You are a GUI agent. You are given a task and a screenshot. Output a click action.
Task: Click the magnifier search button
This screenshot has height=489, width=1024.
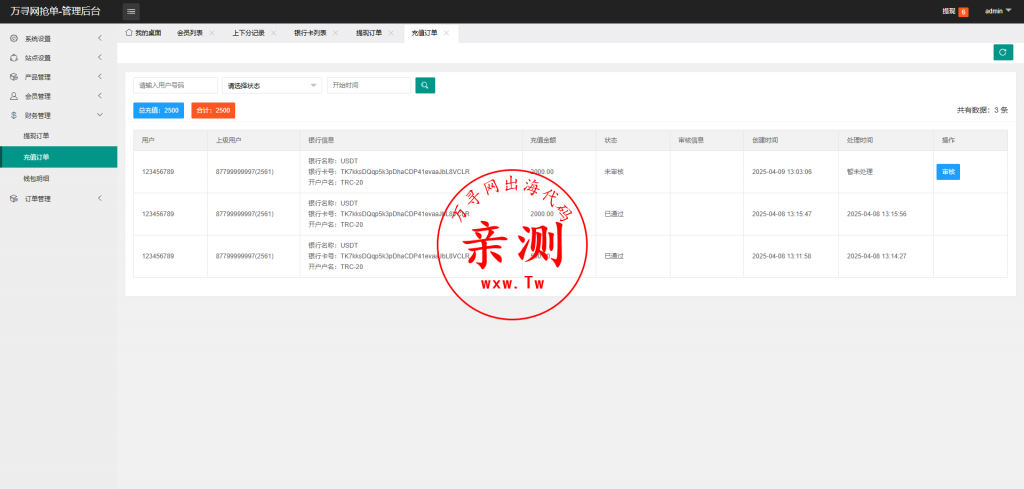click(x=425, y=86)
